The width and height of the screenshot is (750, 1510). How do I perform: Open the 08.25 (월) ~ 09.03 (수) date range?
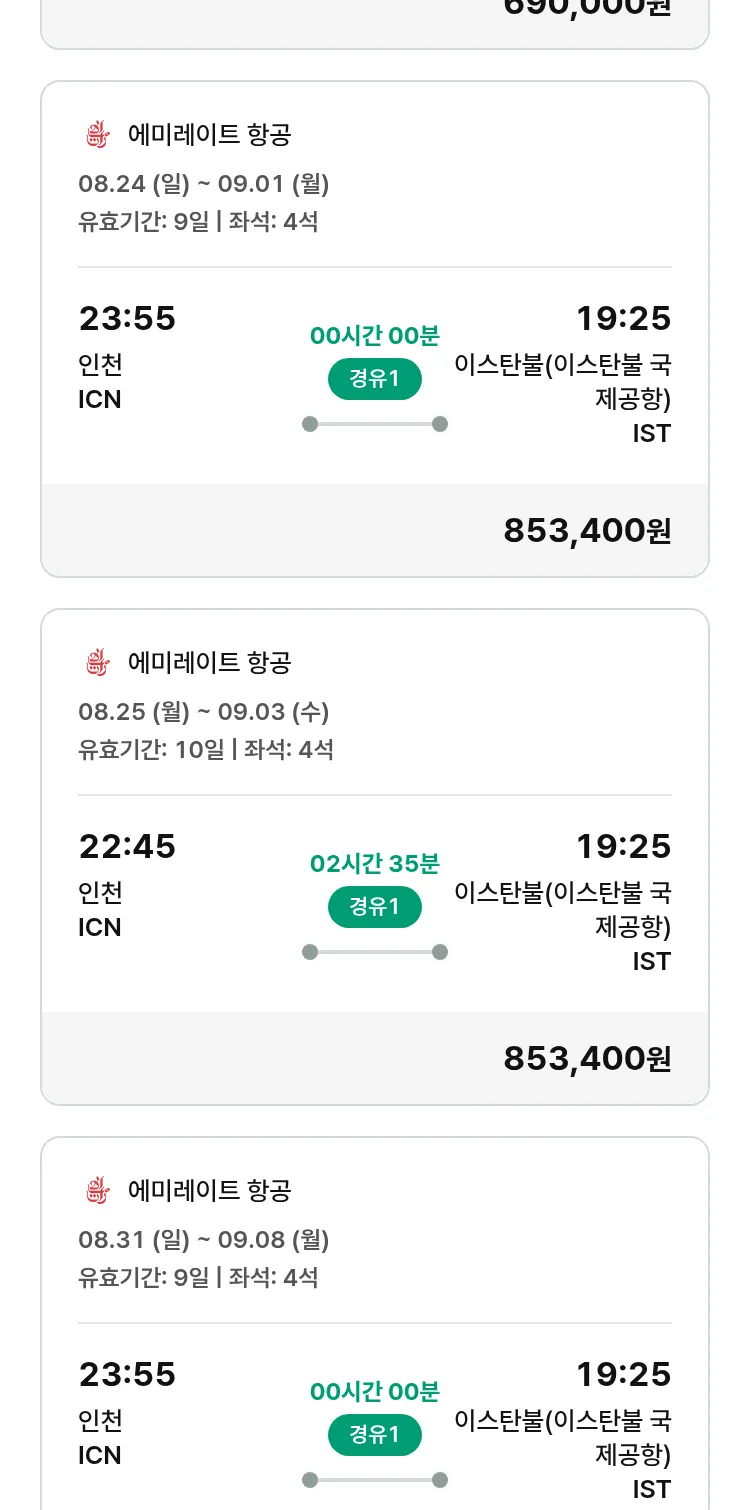(204, 712)
